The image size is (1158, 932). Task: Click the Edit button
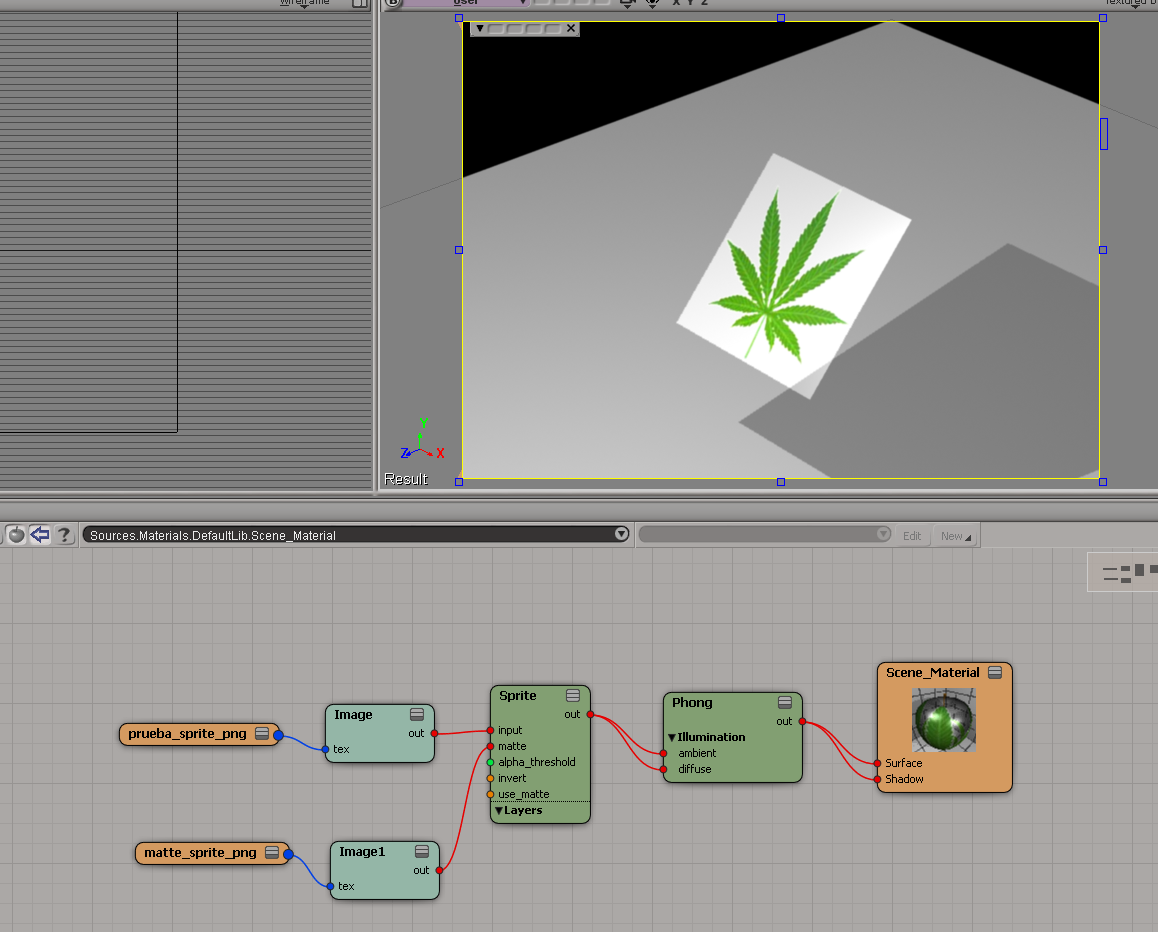pos(912,536)
